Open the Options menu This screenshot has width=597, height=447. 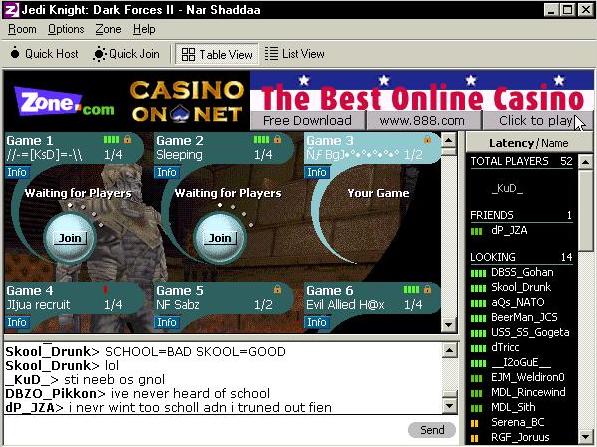(66, 29)
